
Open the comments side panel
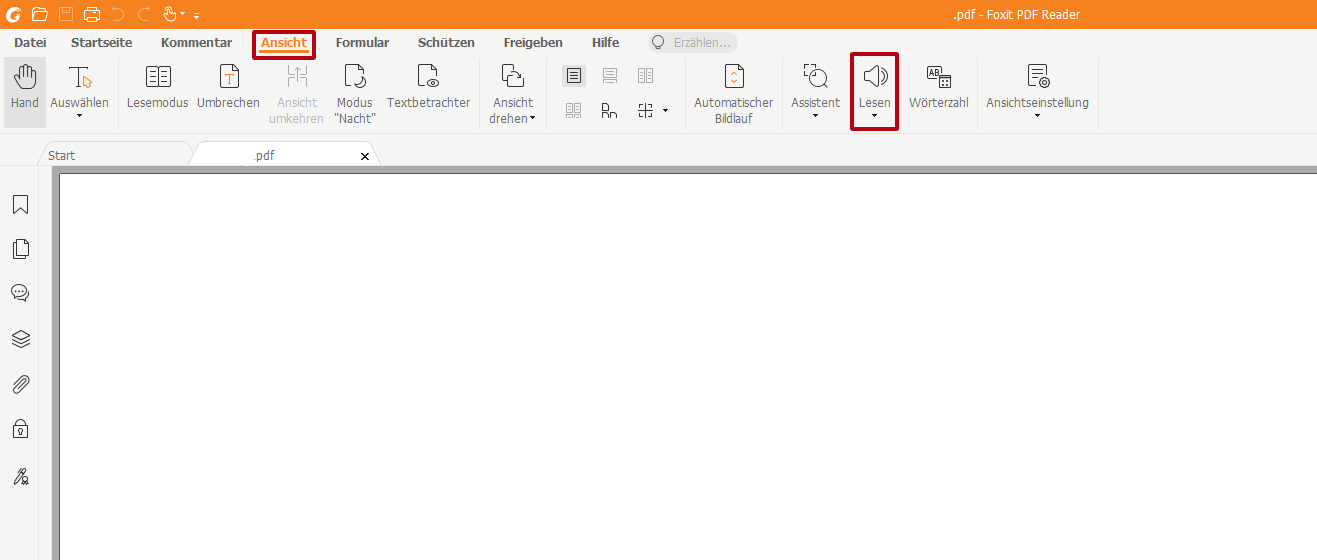(x=20, y=293)
